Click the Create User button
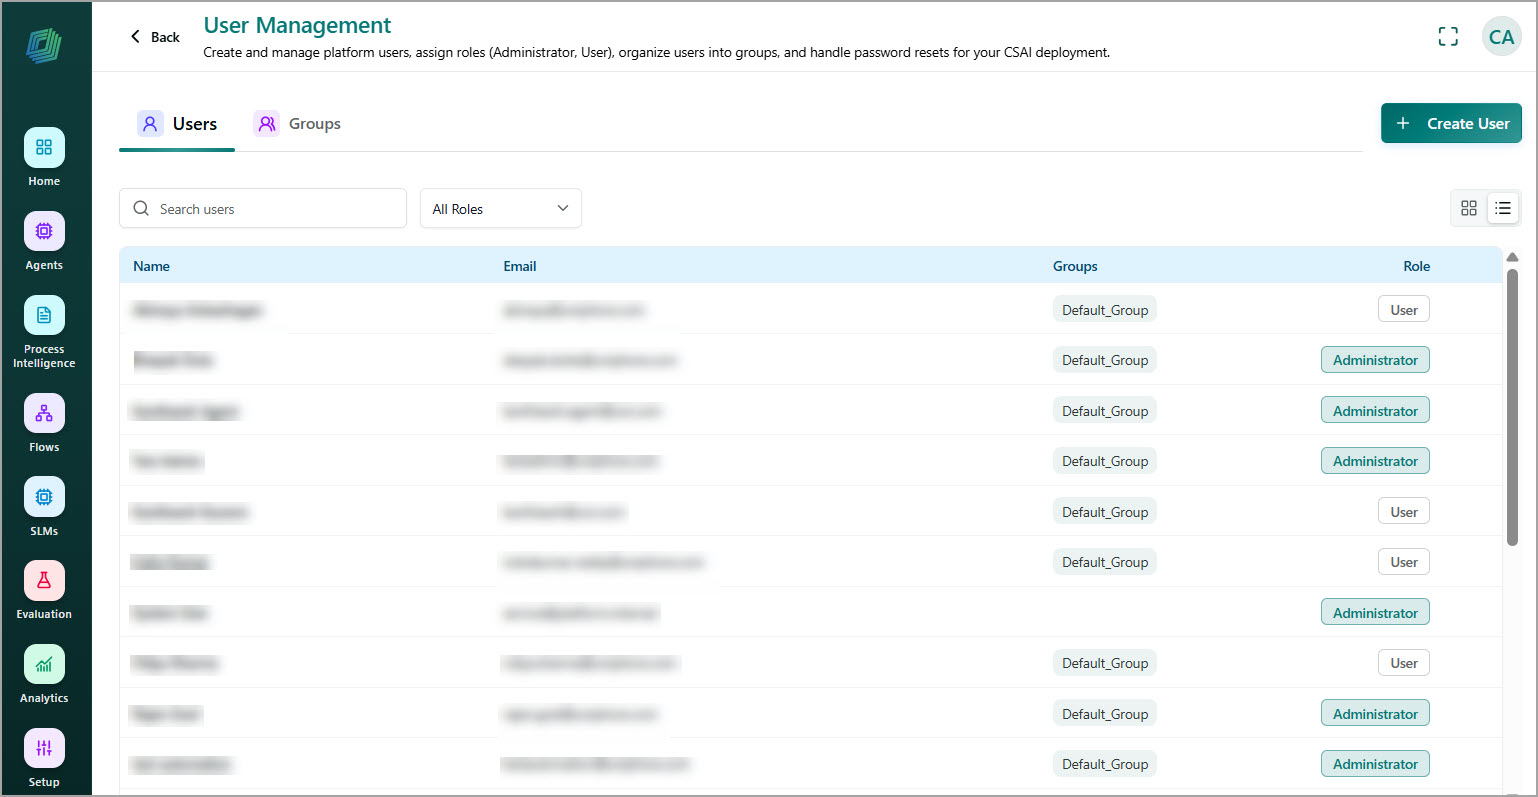Image resolution: width=1538 pixels, height=797 pixels. click(1451, 123)
